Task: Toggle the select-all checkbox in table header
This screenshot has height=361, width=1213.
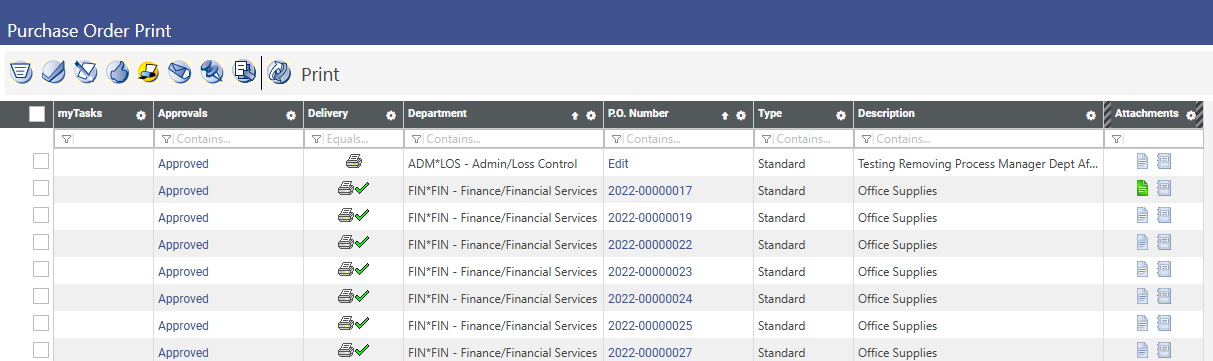Action: tap(37, 114)
